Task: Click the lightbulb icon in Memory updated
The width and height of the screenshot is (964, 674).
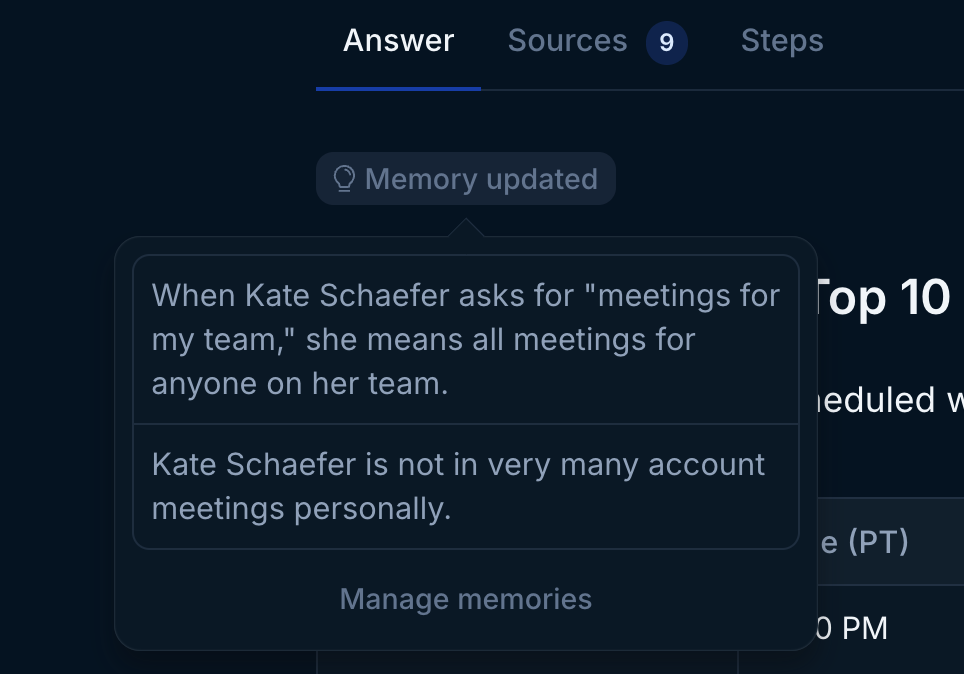Action: click(344, 179)
